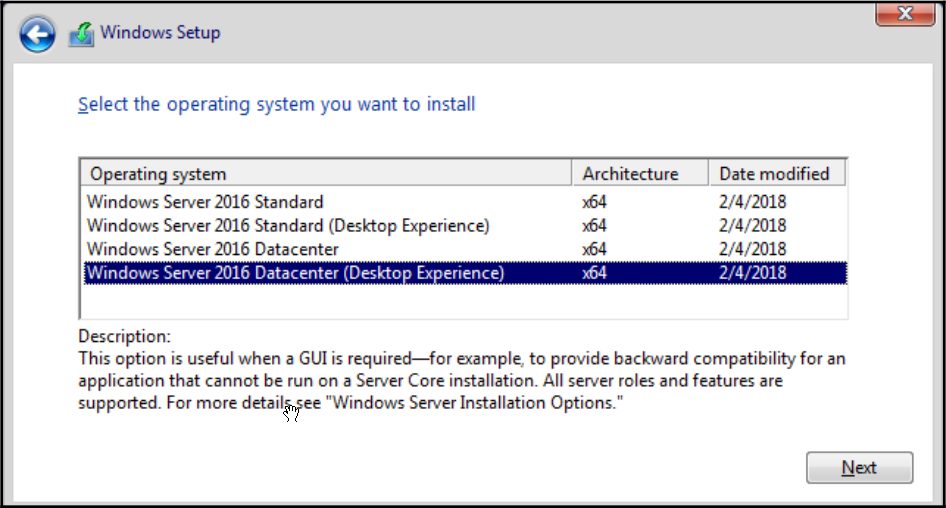Select Windows Server 2016 Datacenter (Desktop Experience)
946x508 pixels.
(465, 273)
